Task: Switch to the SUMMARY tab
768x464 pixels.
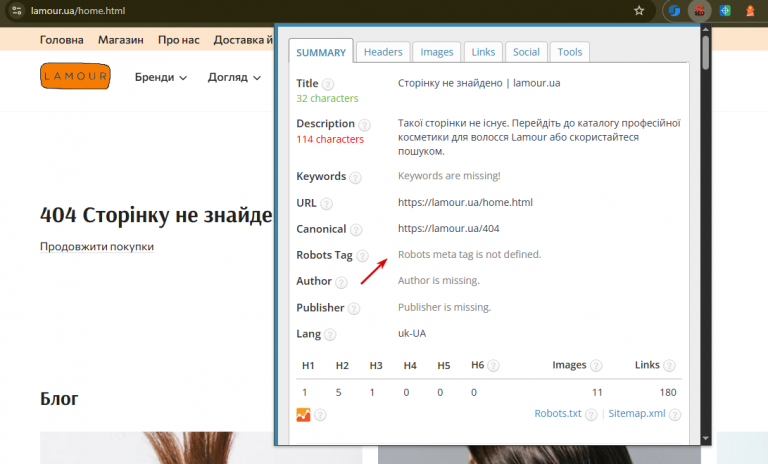Action: coord(321,52)
